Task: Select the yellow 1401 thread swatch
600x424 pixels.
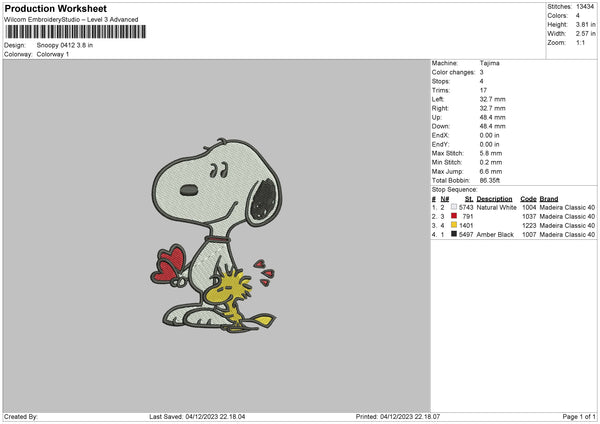Action: tap(453, 226)
